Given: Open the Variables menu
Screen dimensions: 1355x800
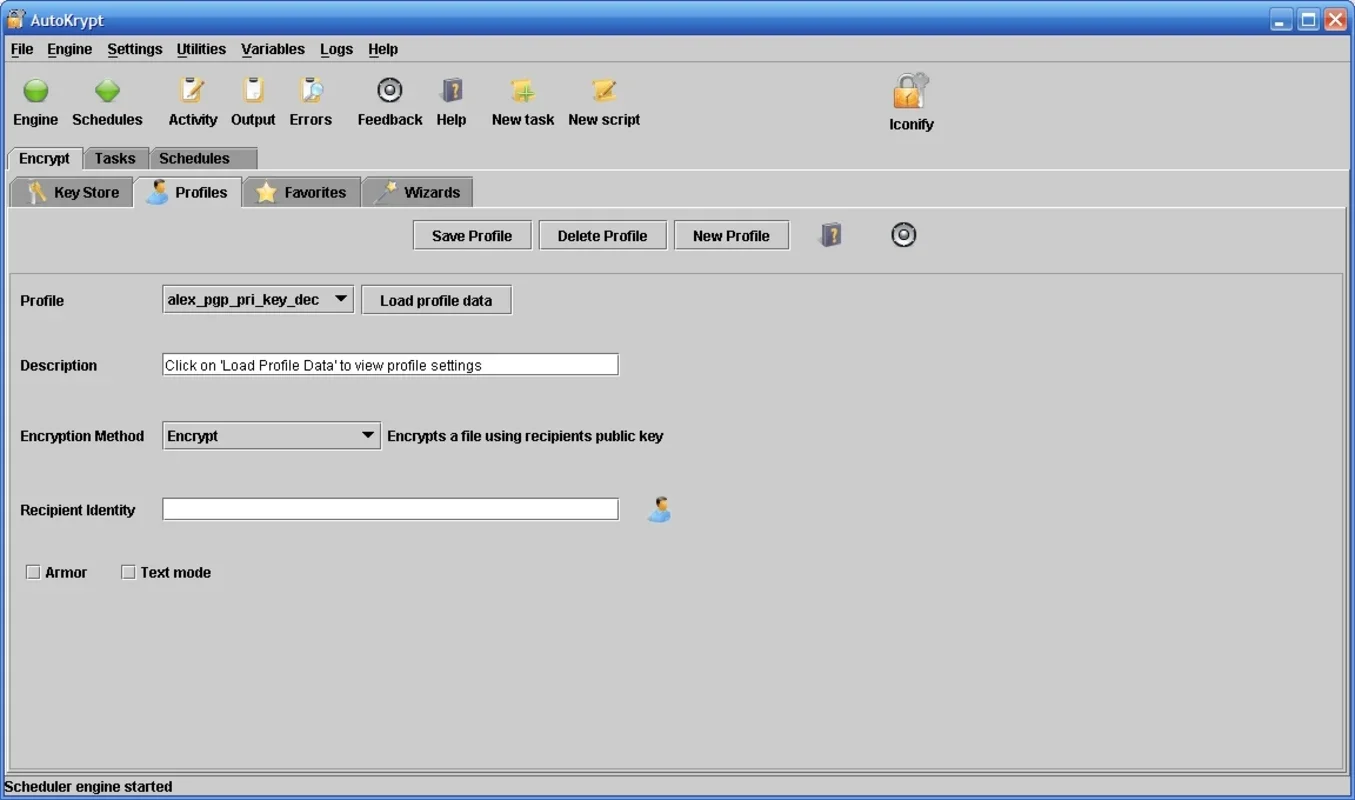Looking at the screenshot, I should (273, 49).
